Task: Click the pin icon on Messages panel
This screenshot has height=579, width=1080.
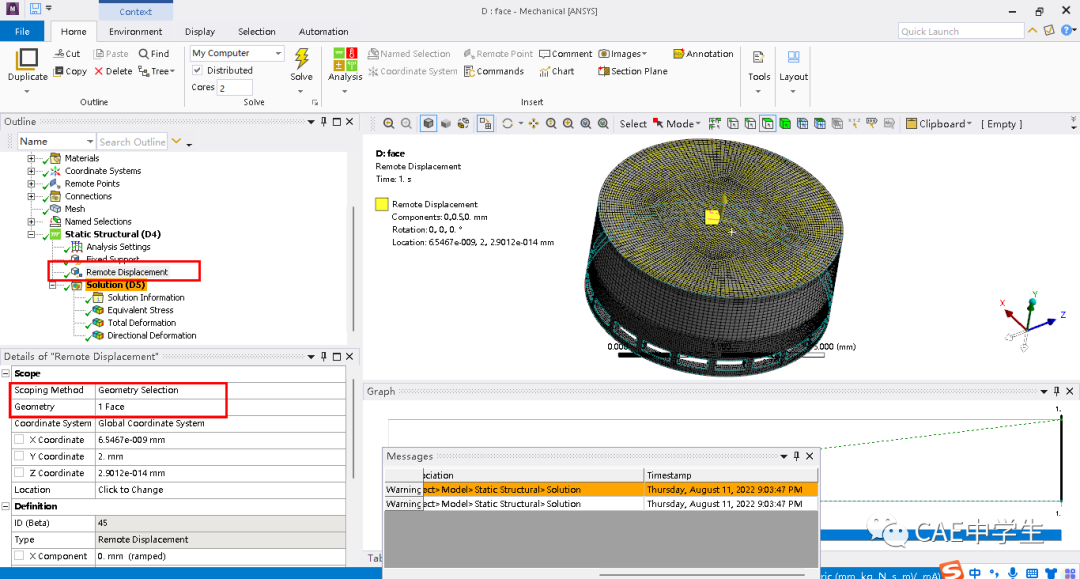Action: (796, 456)
